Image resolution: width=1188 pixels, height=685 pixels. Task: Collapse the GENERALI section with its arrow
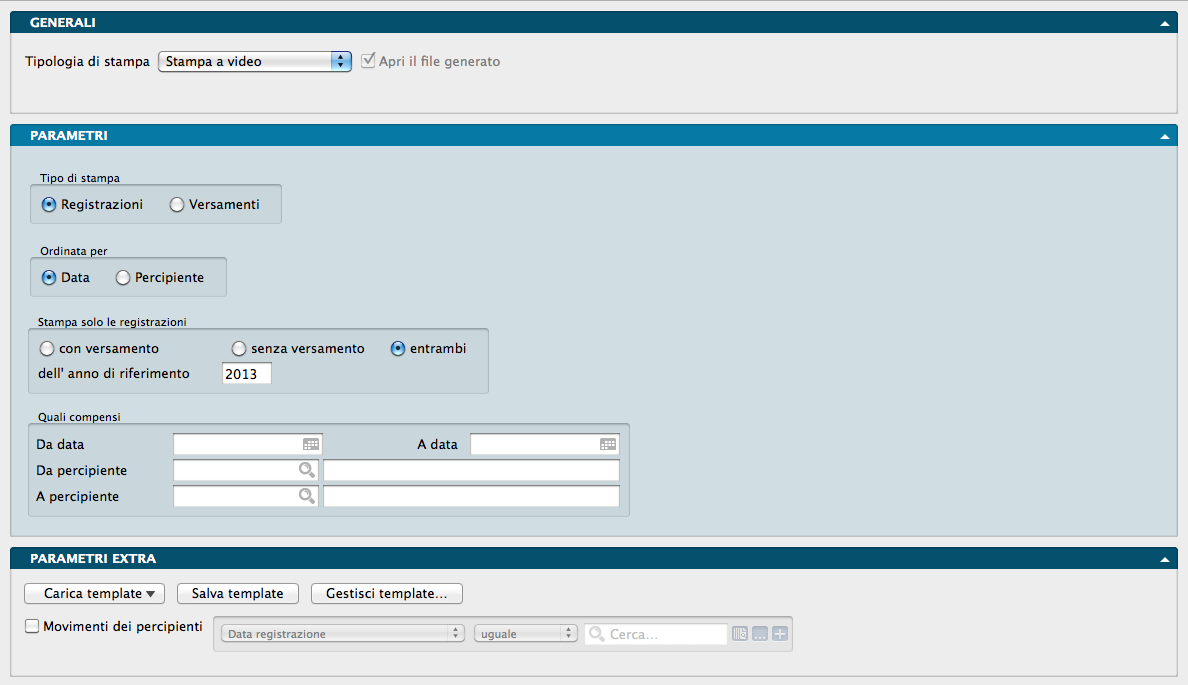[1164, 22]
